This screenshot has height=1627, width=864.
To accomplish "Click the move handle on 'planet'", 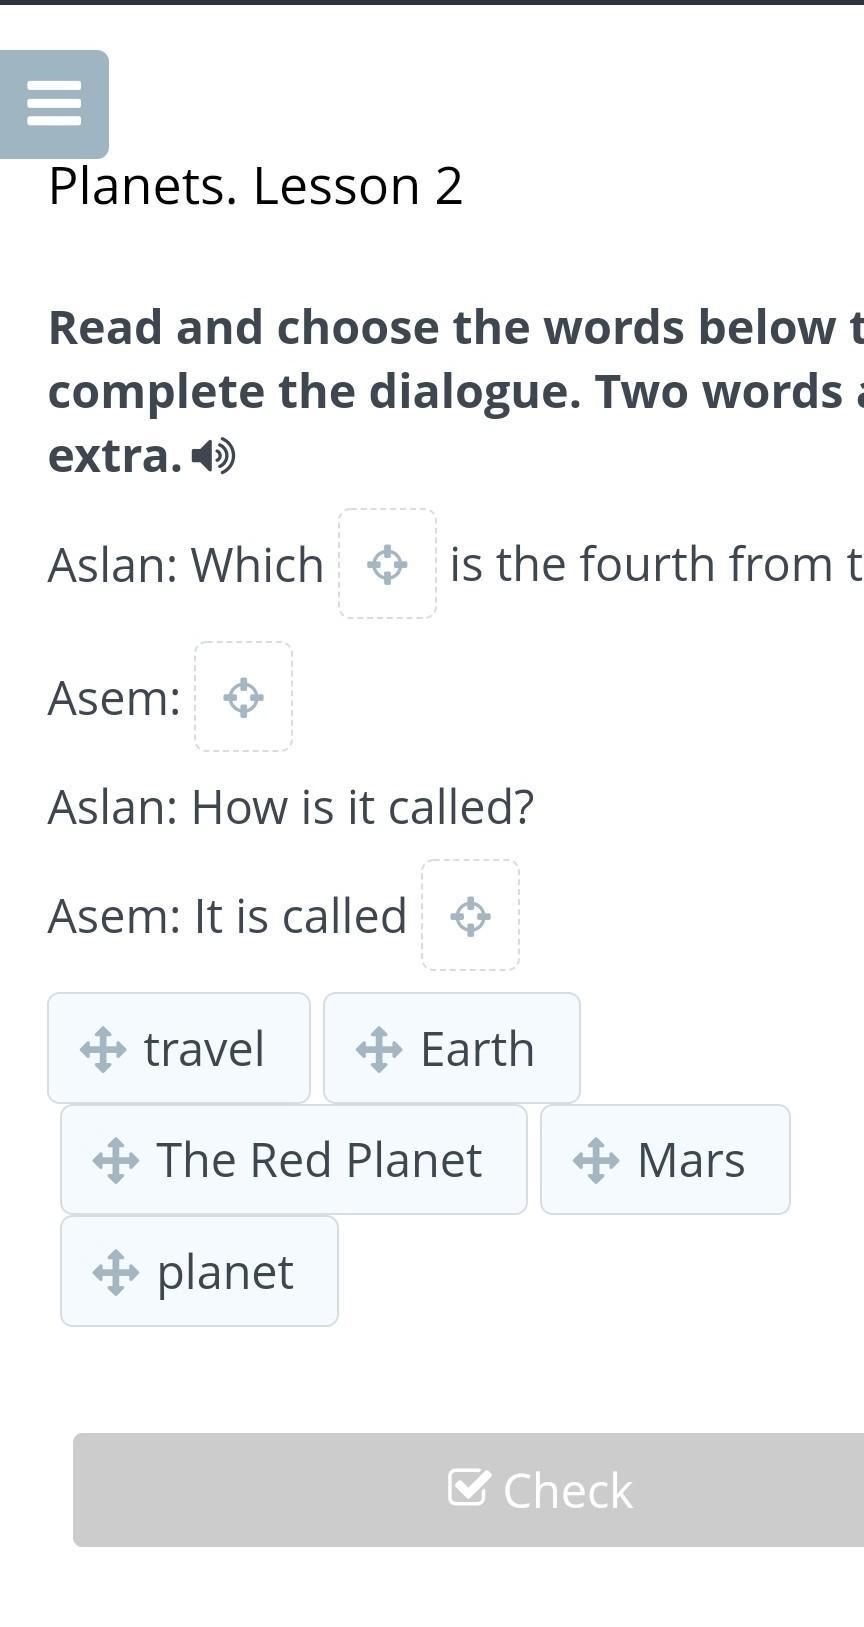I will pos(116,1272).
